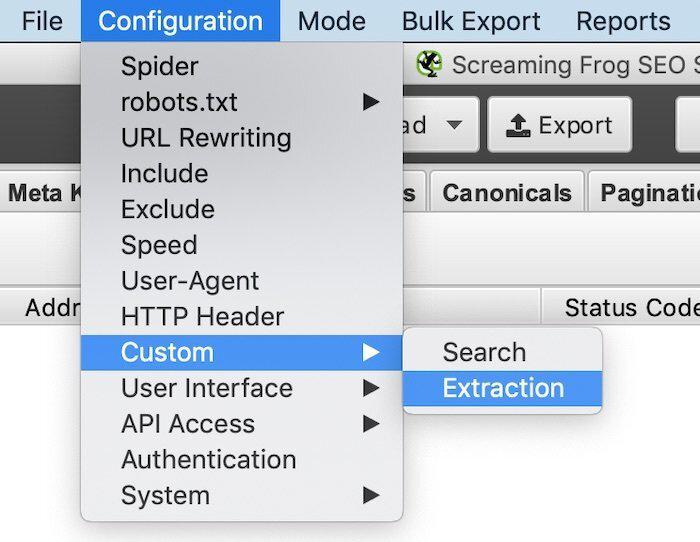Select the Exclude menu entry

click(x=168, y=210)
